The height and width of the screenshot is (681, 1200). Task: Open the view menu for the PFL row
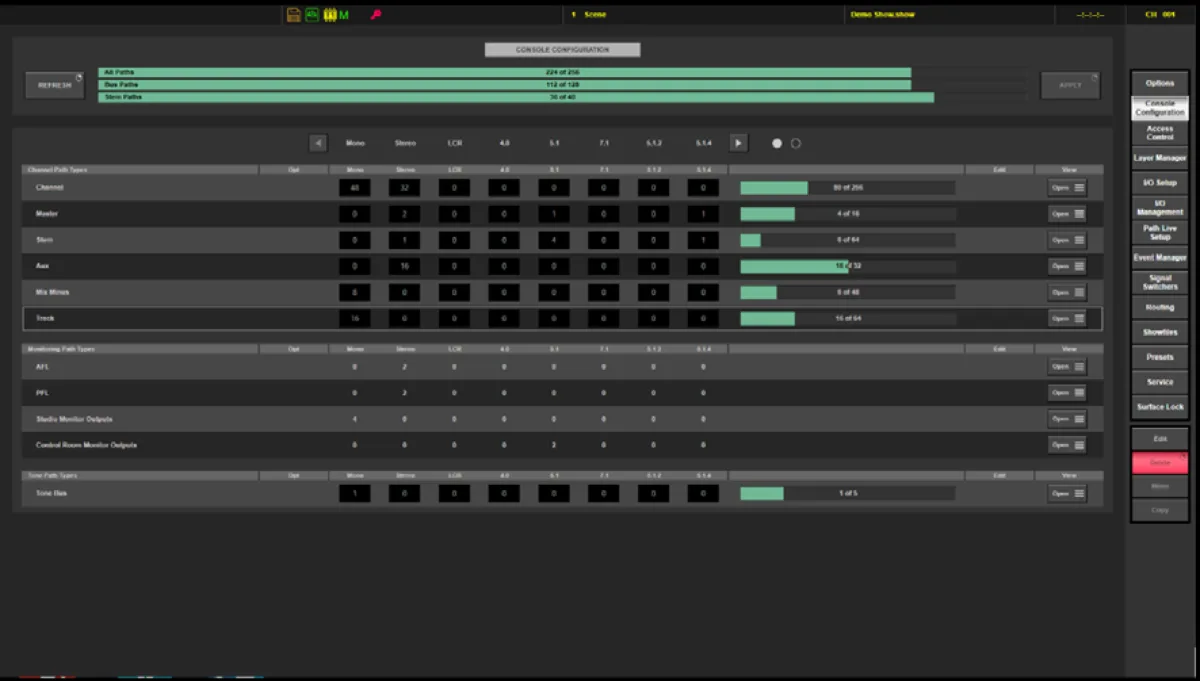point(1068,393)
